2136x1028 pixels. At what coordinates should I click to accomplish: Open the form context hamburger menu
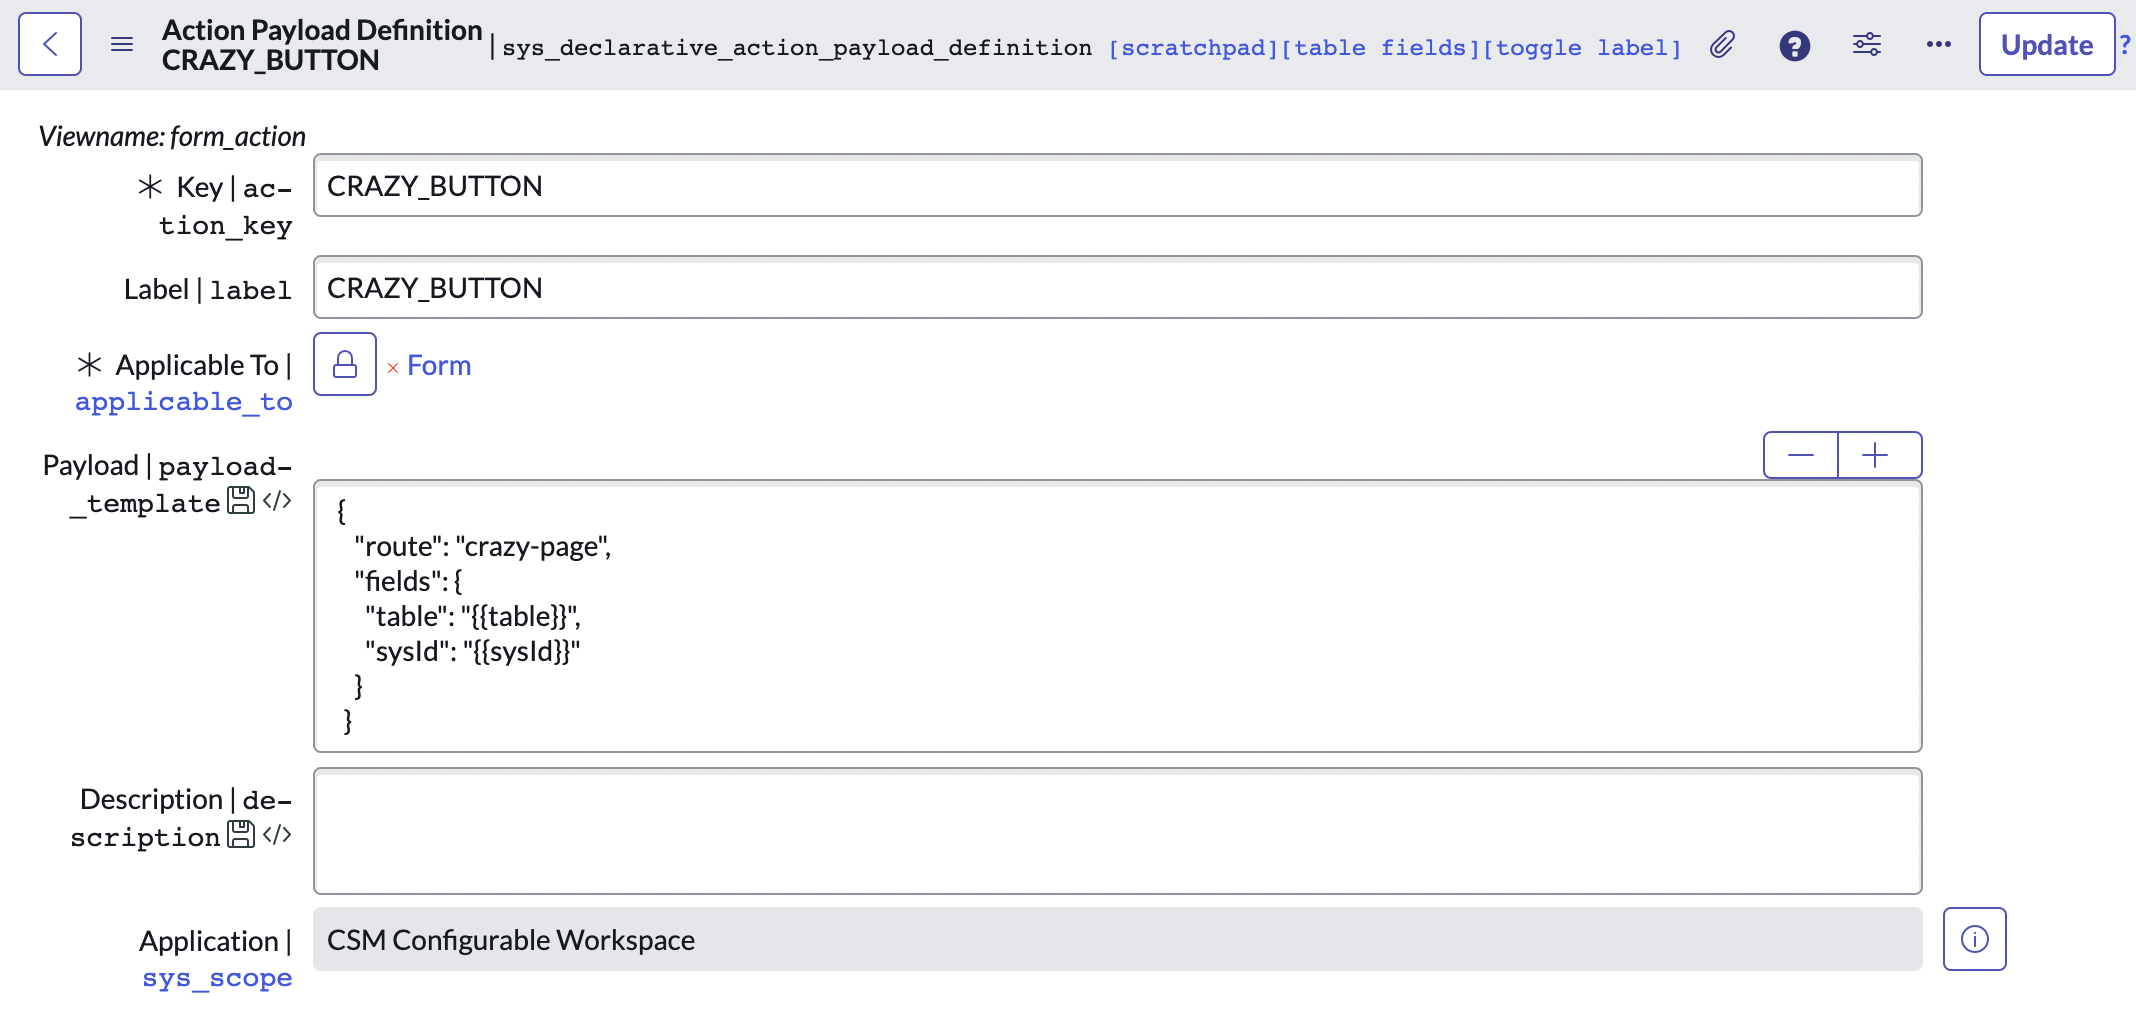(122, 44)
